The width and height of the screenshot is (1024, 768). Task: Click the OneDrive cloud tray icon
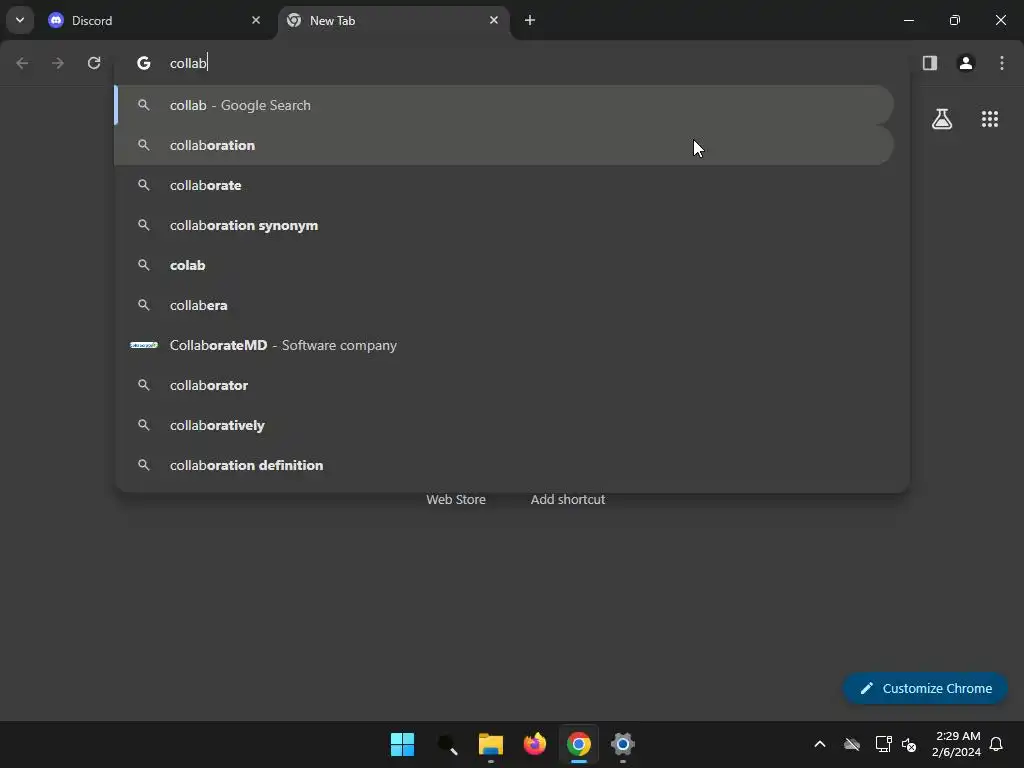[x=852, y=744]
